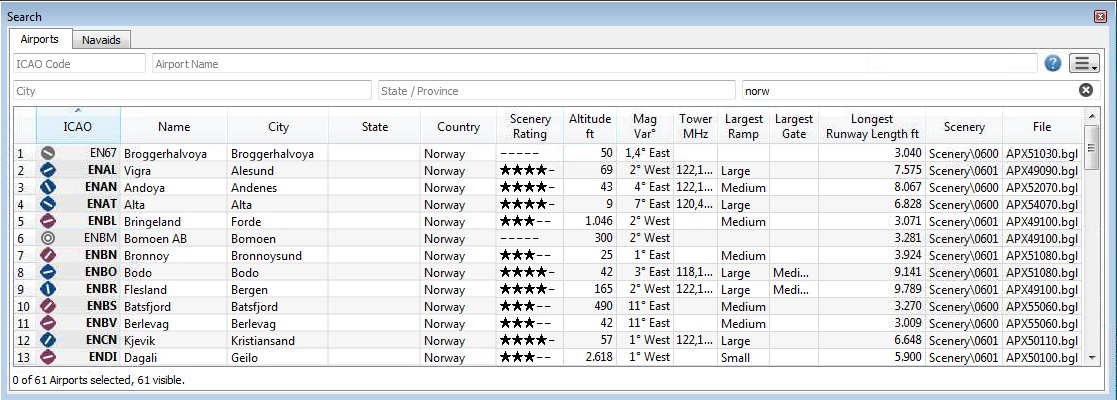Sort by the Name column header
Screen dimensions: 1117x400
click(x=174, y=126)
